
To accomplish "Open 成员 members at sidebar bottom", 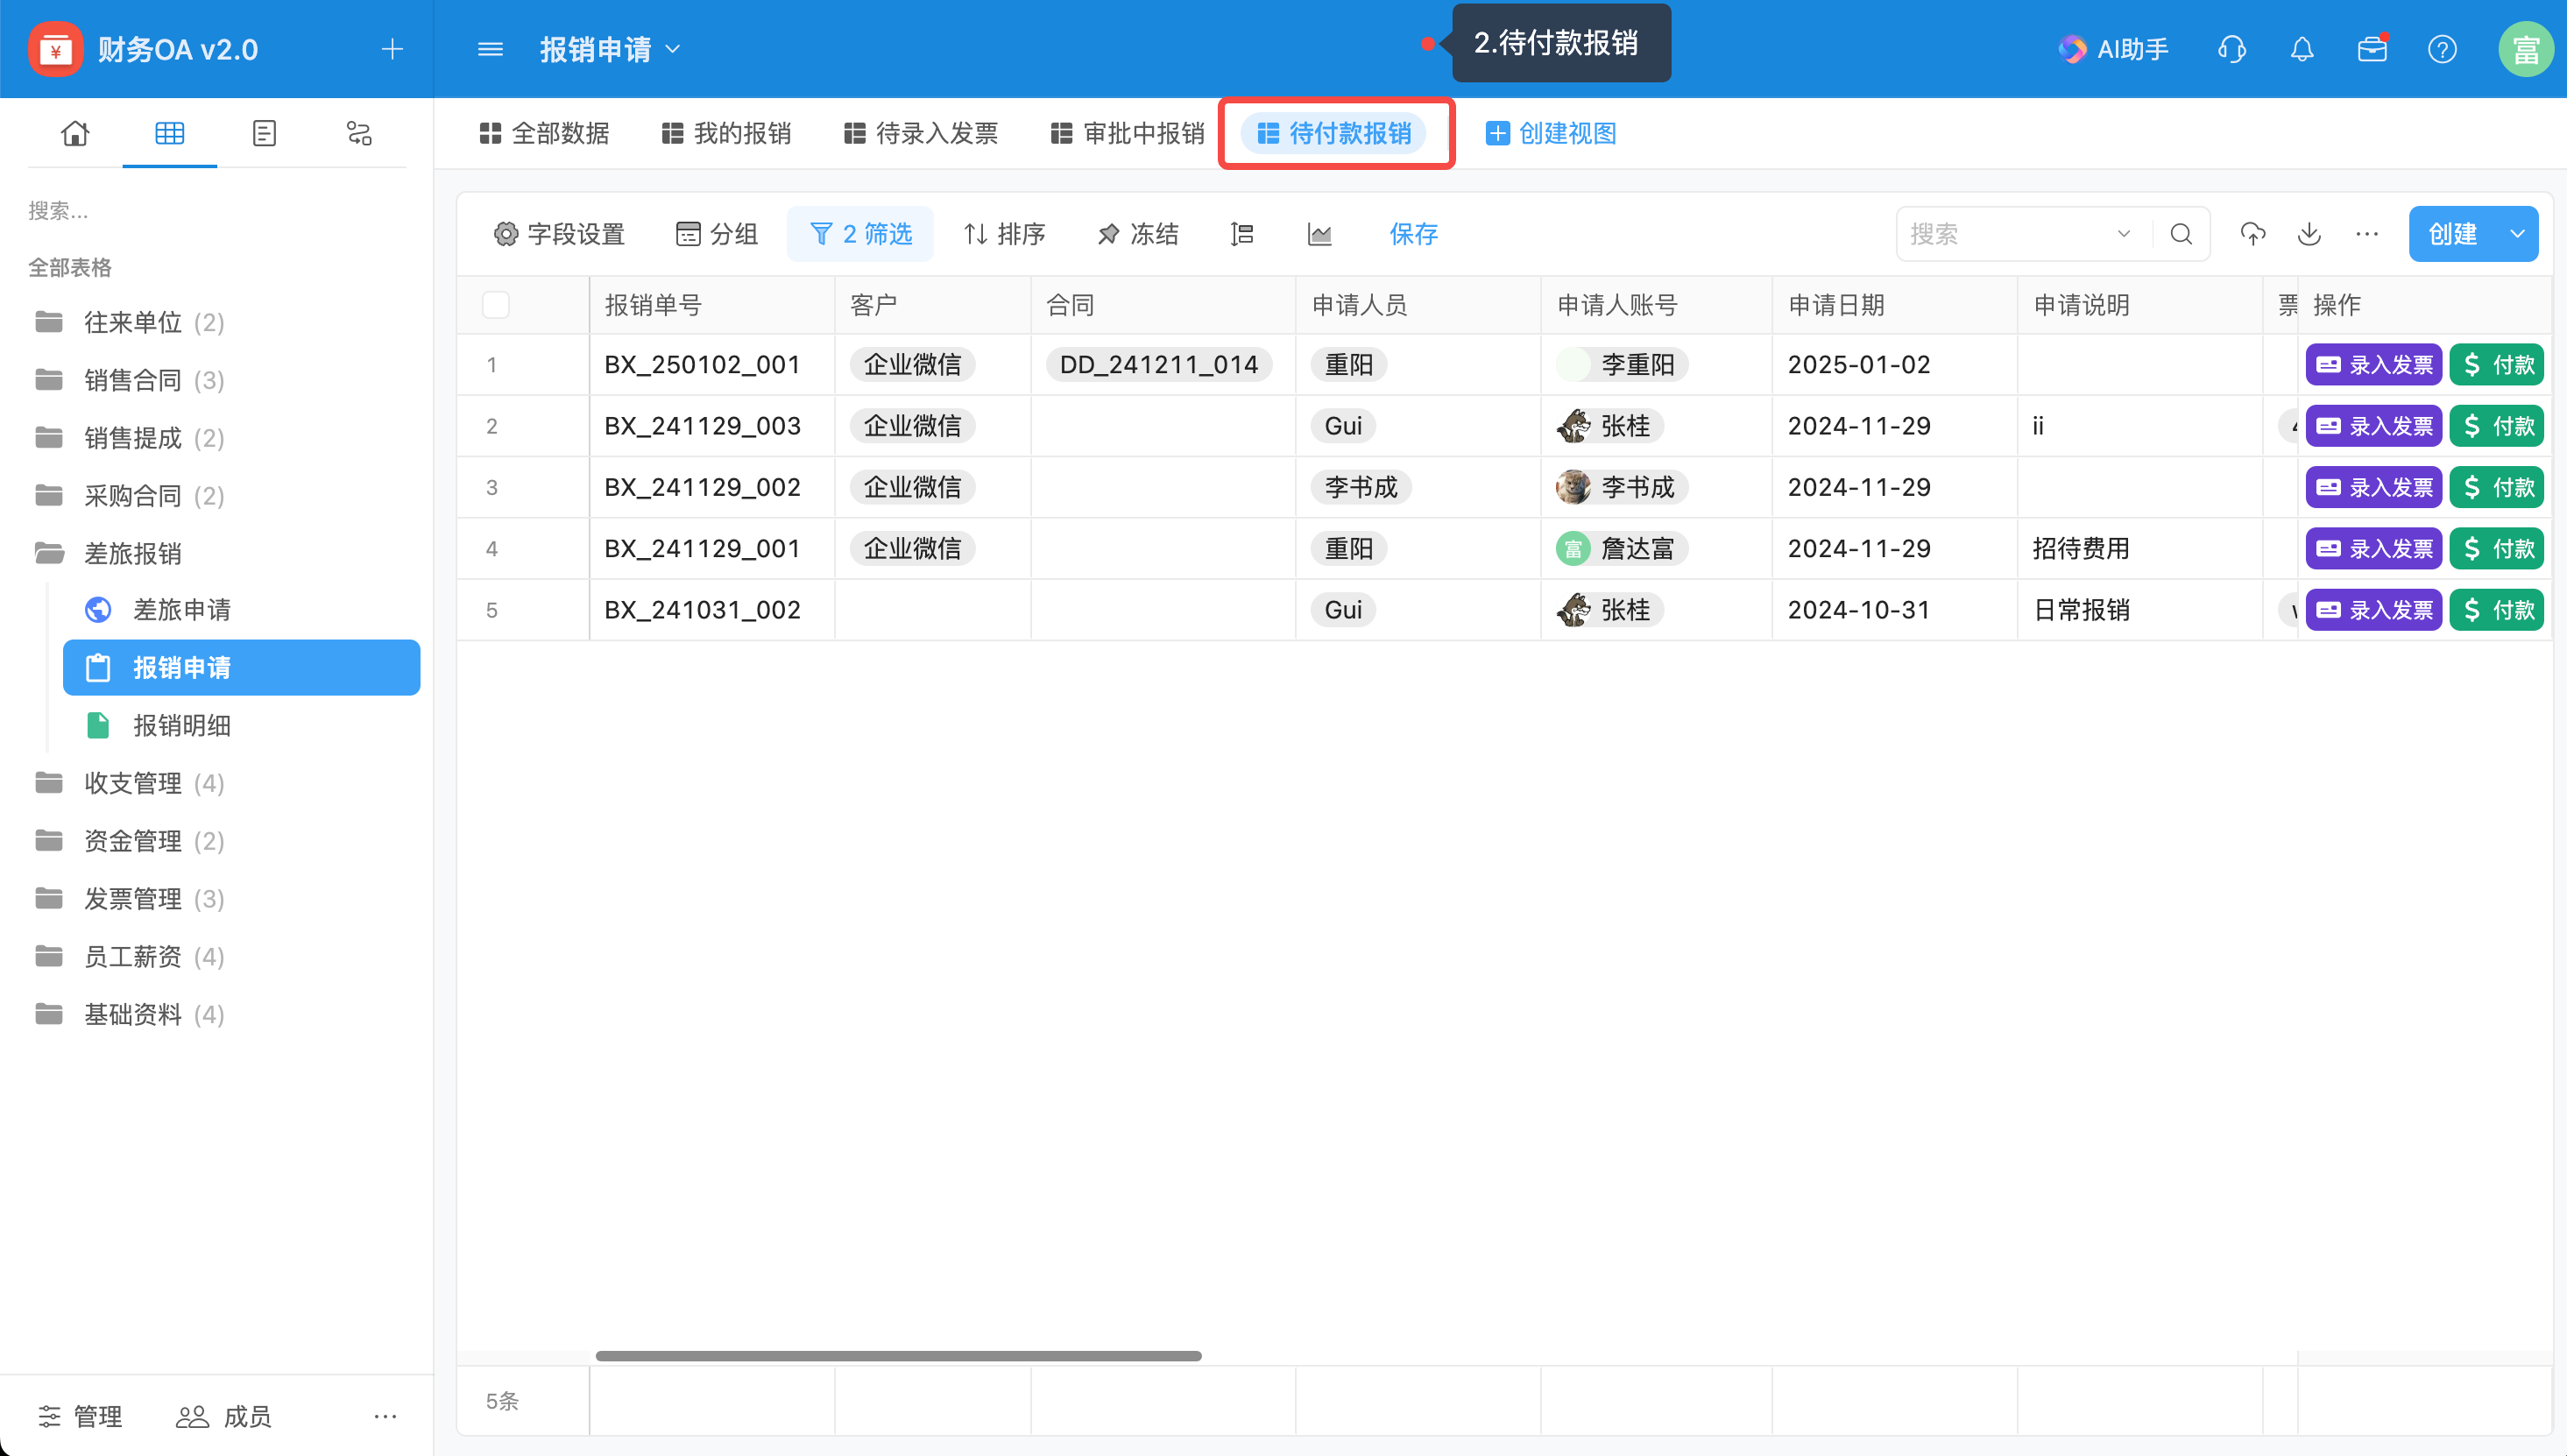I will [x=224, y=1416].
